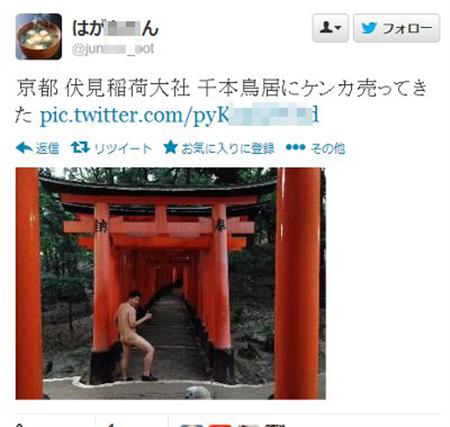Click the red avatar thumbnail at bottom

click(x=220, y=425)
